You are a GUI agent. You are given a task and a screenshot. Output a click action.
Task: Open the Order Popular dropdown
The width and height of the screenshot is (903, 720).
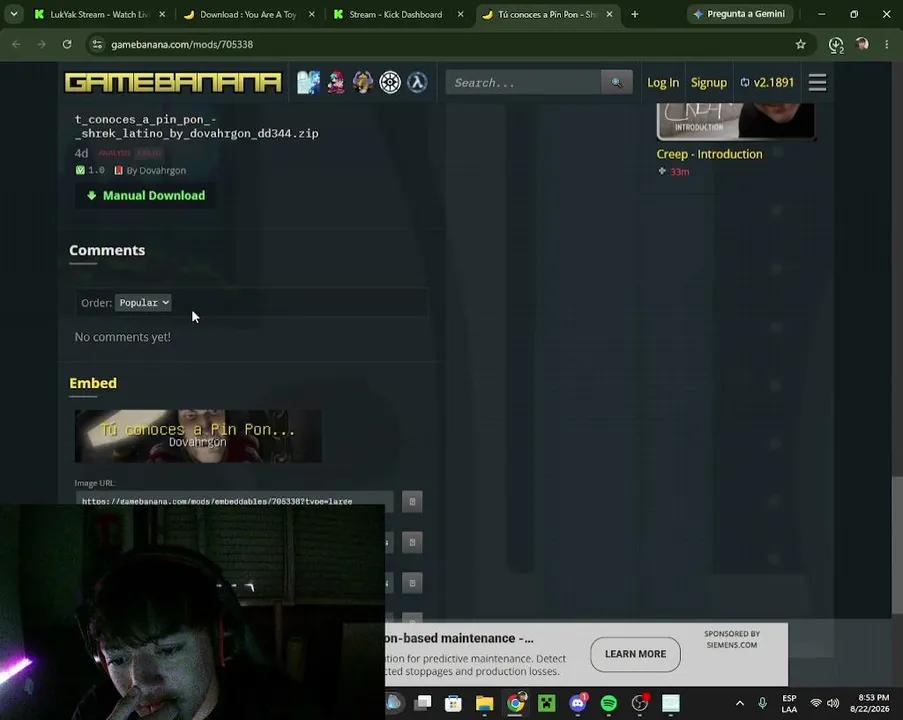click(143, 303)
